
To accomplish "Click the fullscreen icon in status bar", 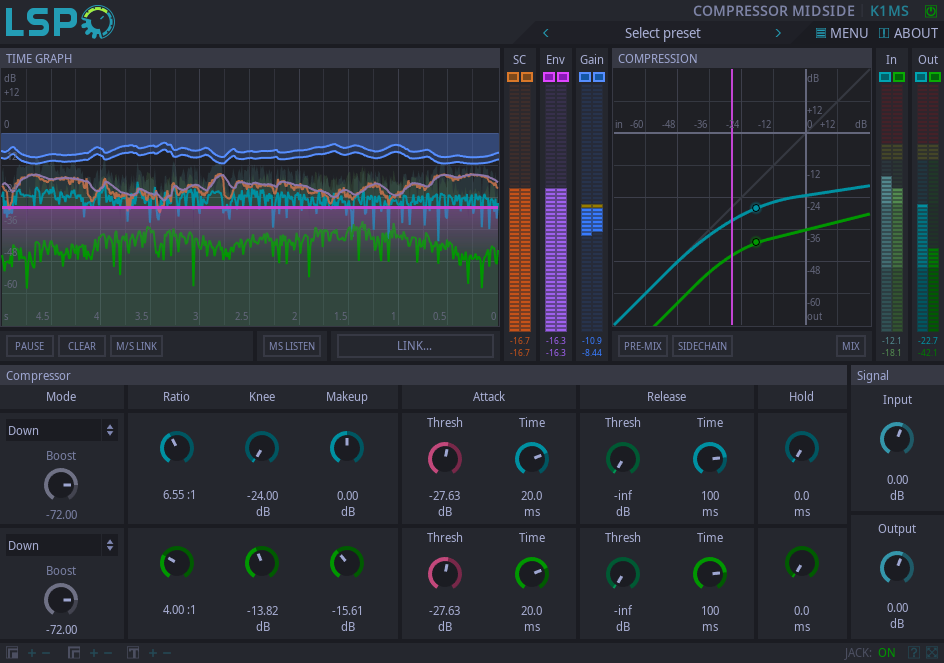I will coord(932,653).
